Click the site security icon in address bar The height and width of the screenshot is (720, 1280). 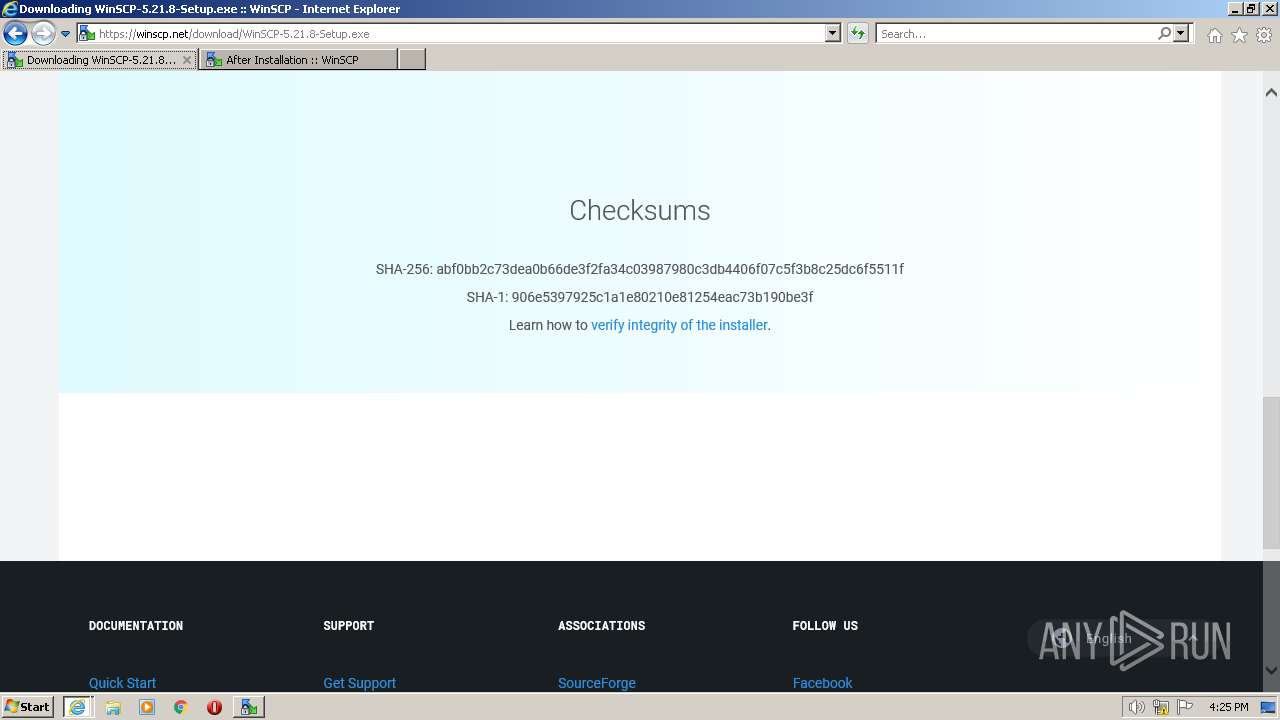coord(87,34)
